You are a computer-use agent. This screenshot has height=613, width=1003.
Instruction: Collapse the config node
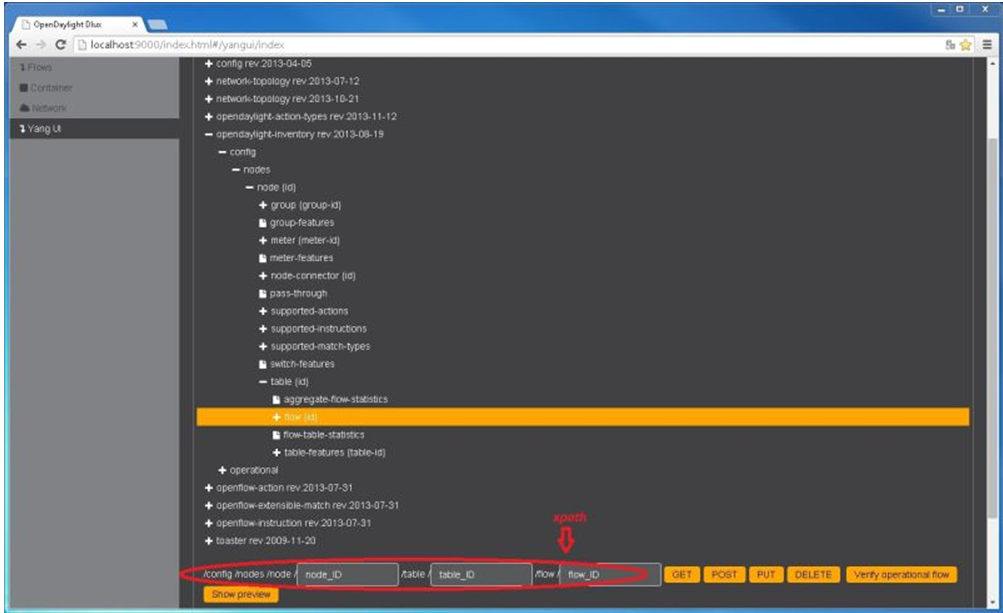[222, 152]
